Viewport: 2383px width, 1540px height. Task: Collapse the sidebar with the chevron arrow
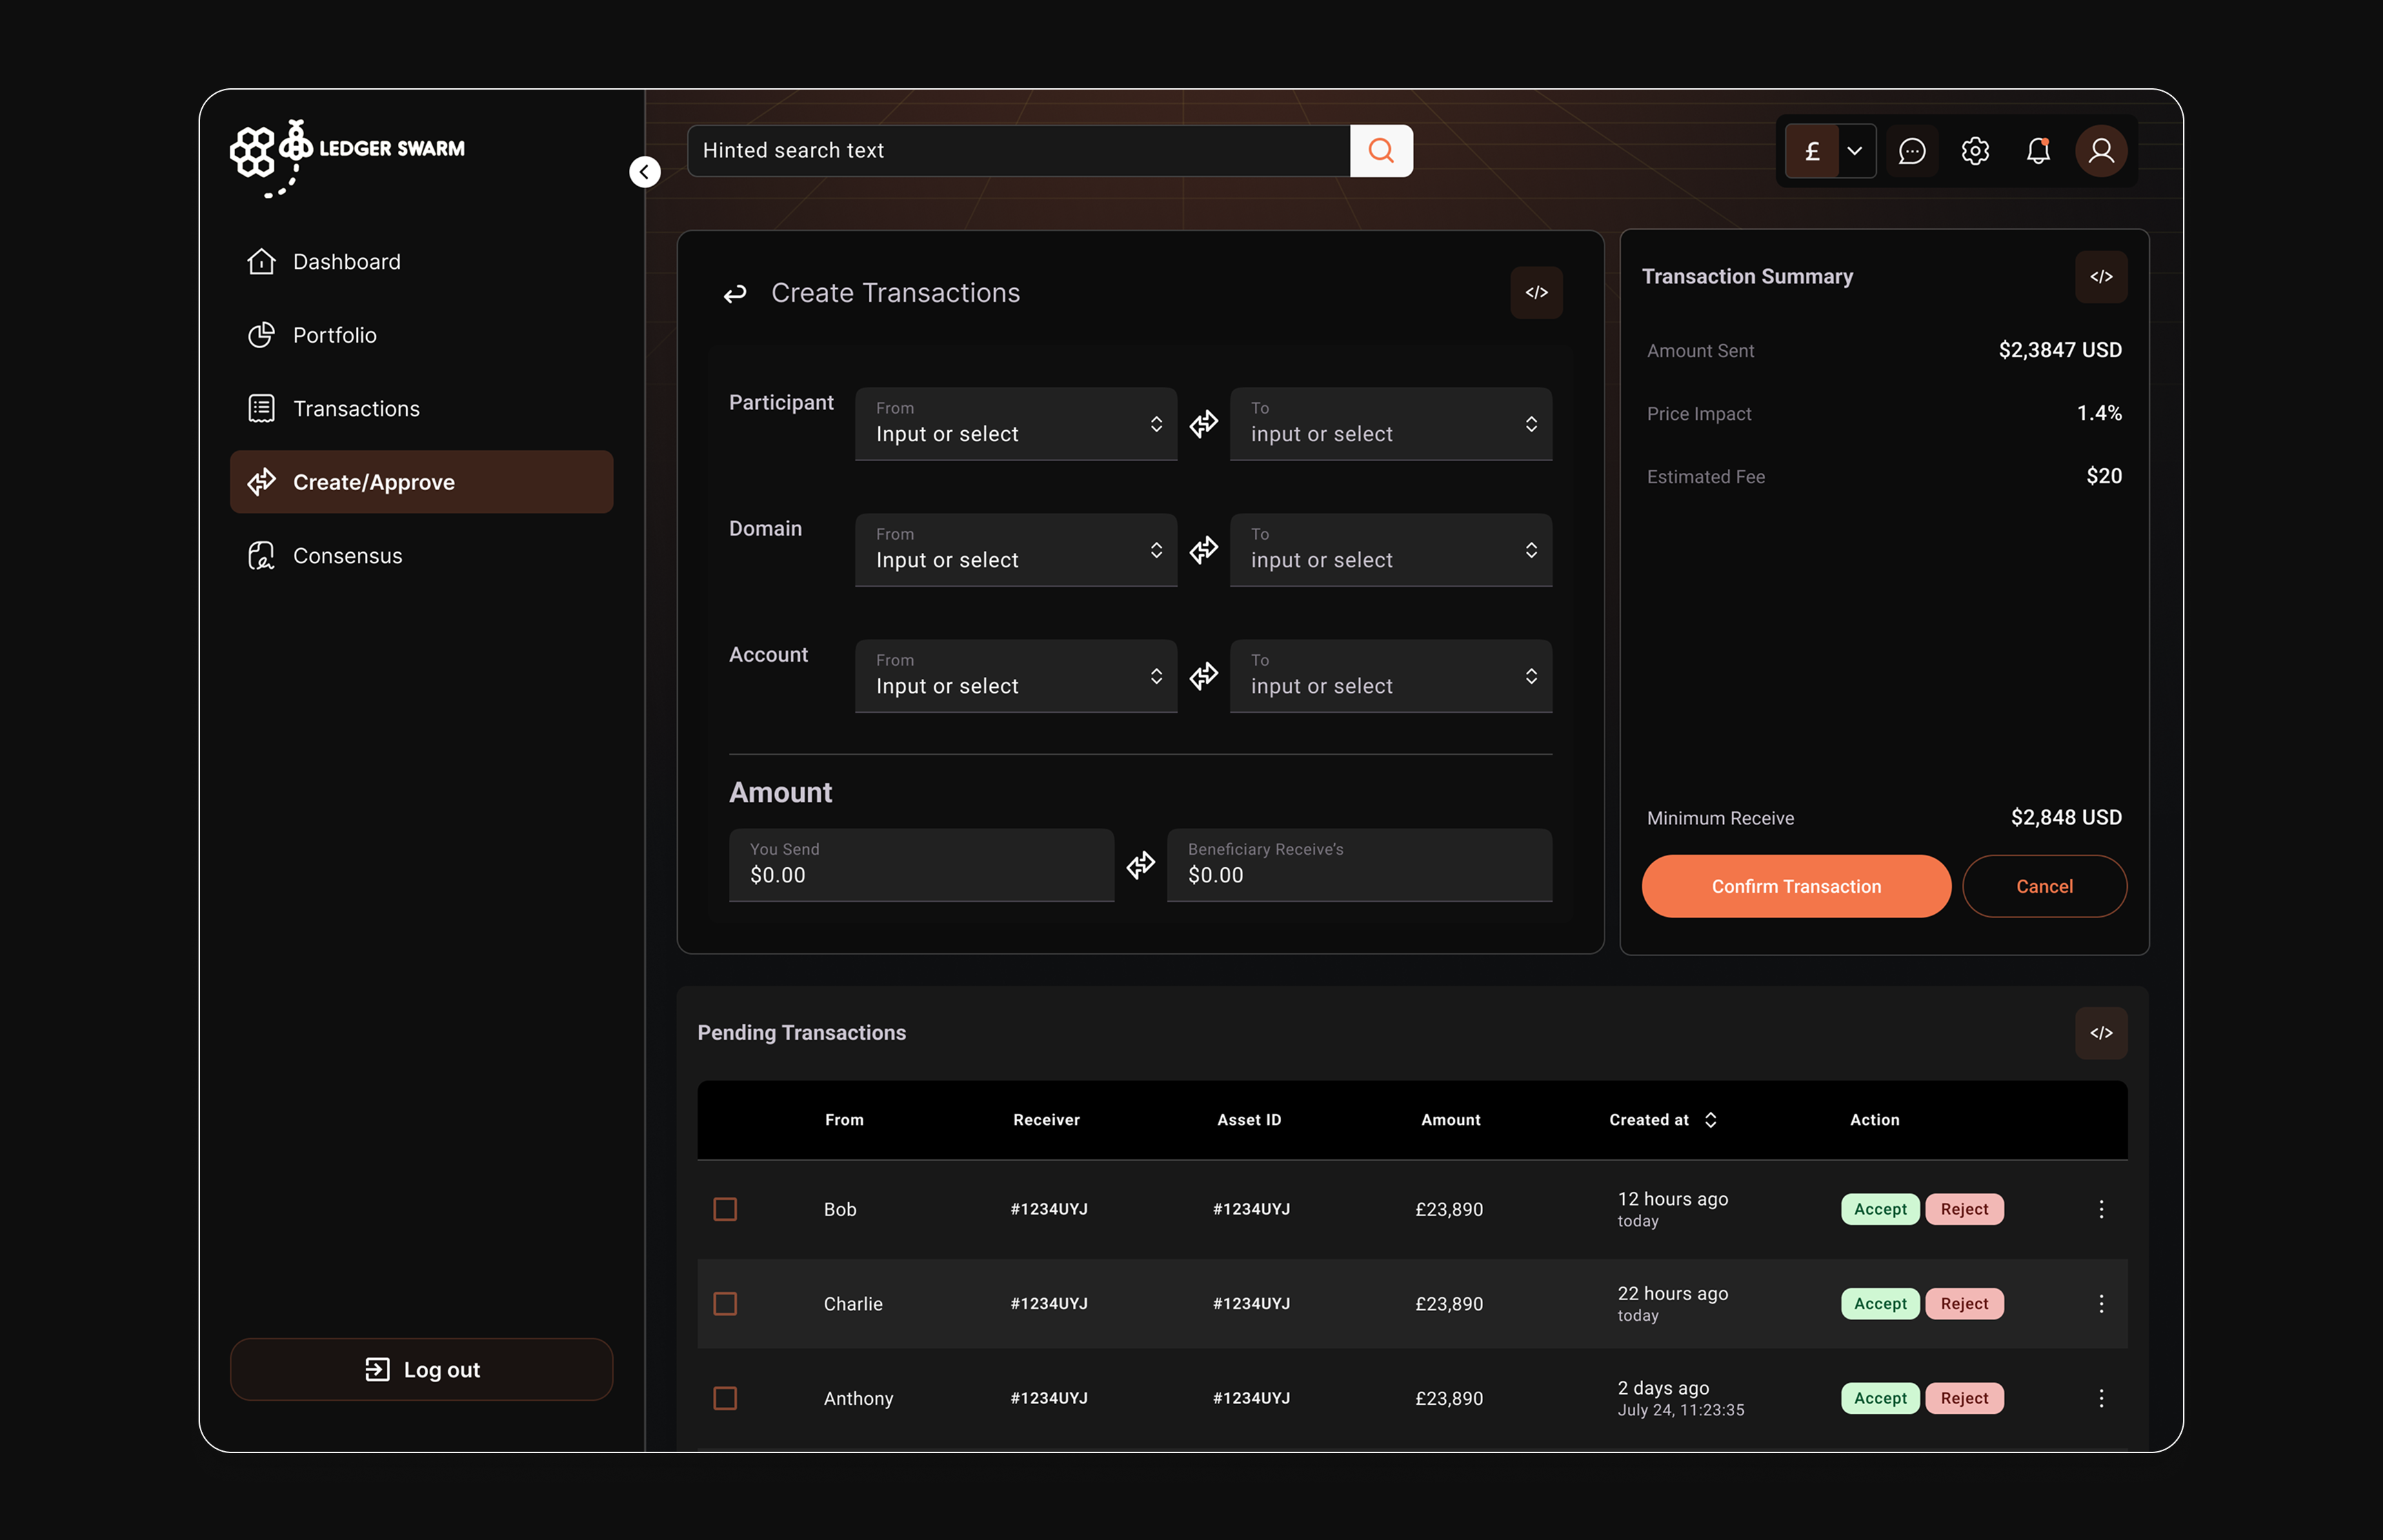(644, 171)
